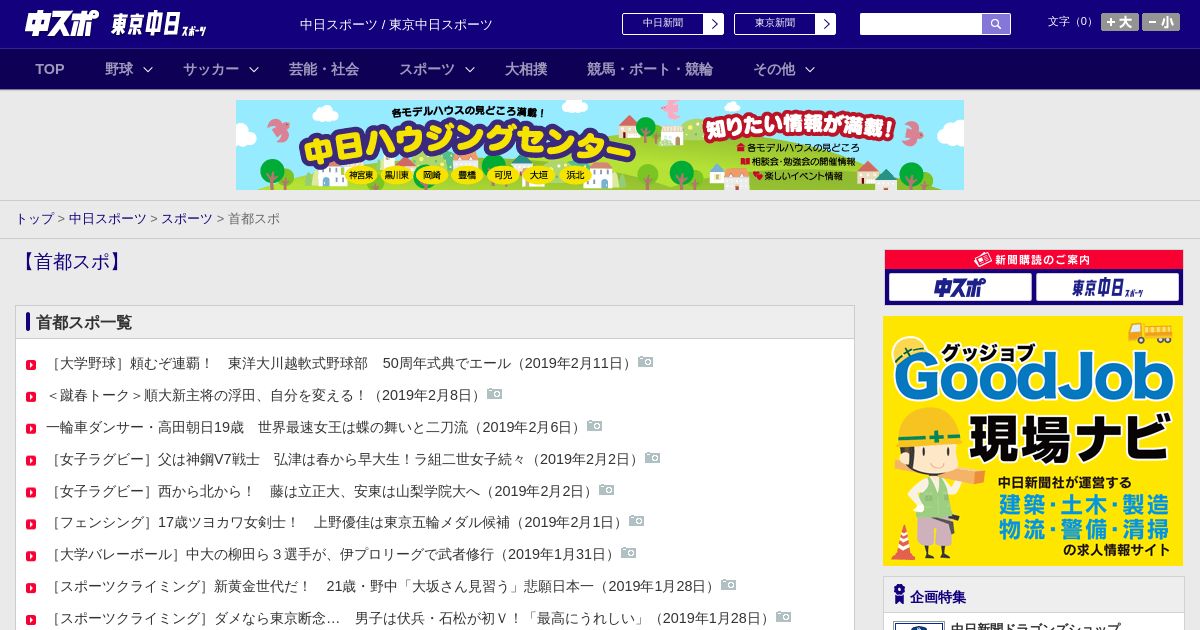Open the 競馬・ボート・競輪 navigation item
Image resolution: width=1200 pixels, height=630 pixels.
coord(650,69)
